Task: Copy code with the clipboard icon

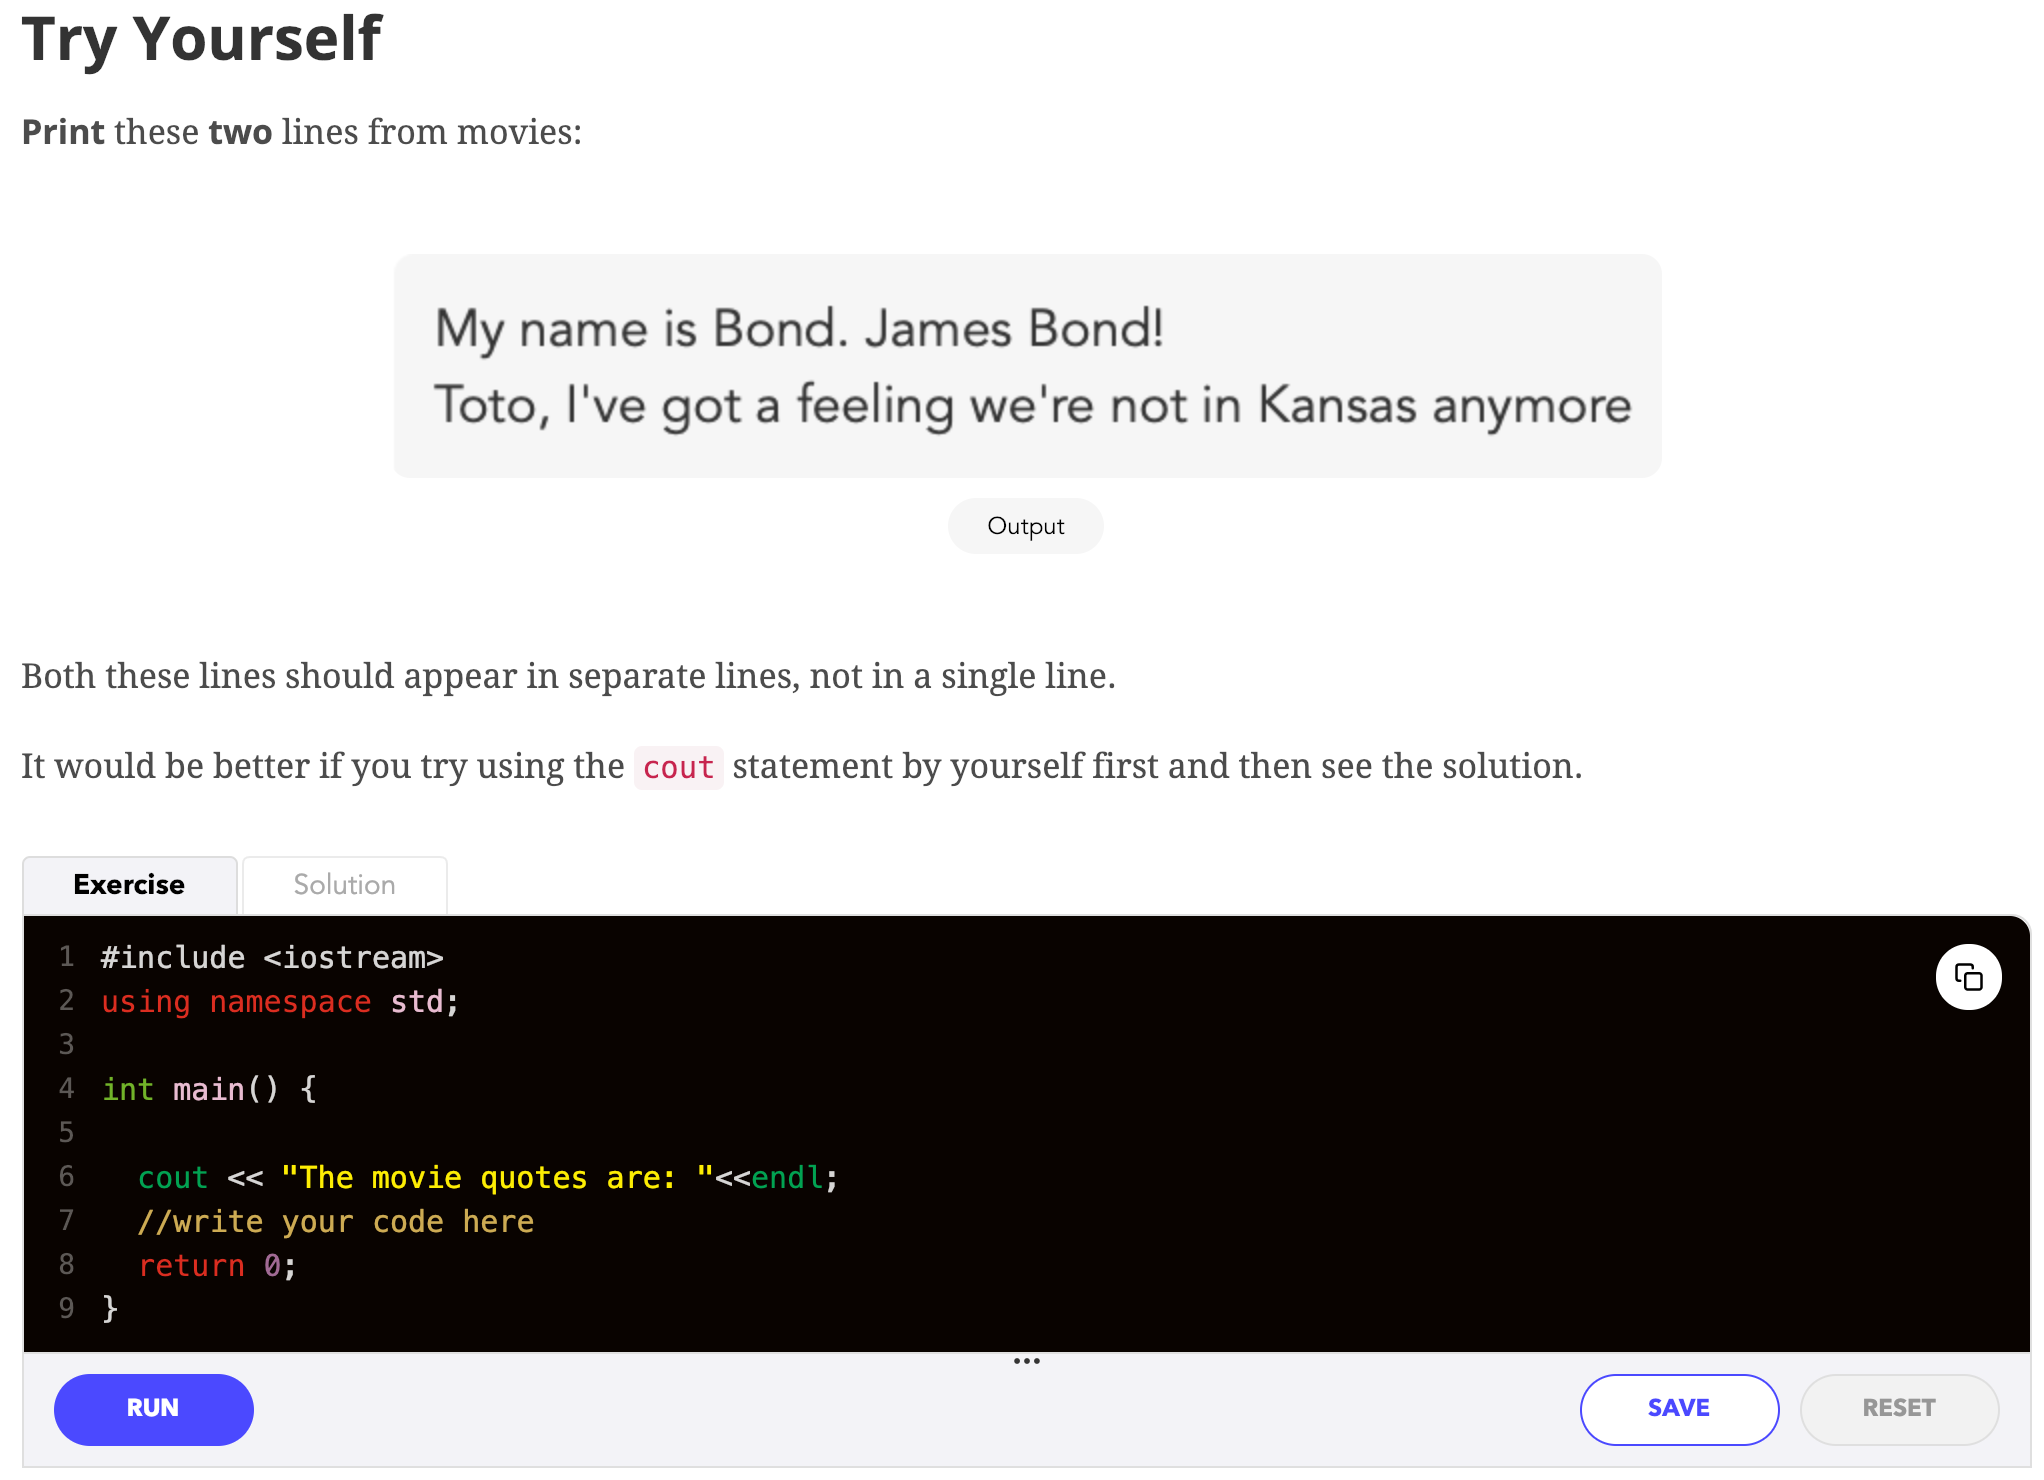Action: click(1967, 976)
